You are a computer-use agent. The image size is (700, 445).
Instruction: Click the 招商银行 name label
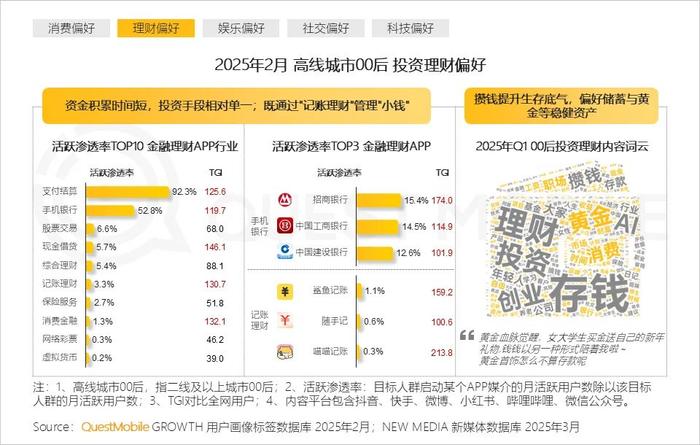330,200
